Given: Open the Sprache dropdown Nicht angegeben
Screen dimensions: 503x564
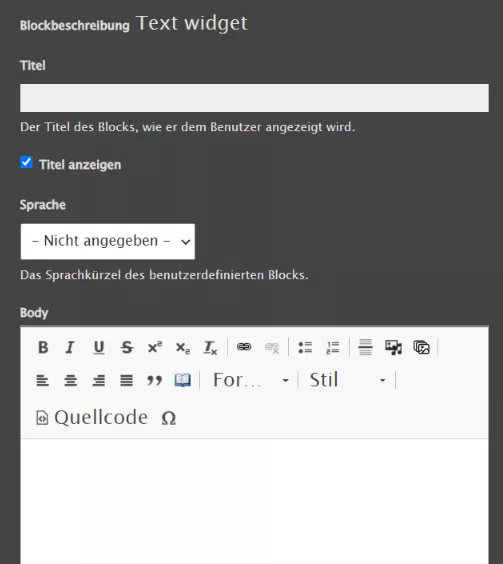Looking at the screenshot, I should click(108, 241).
